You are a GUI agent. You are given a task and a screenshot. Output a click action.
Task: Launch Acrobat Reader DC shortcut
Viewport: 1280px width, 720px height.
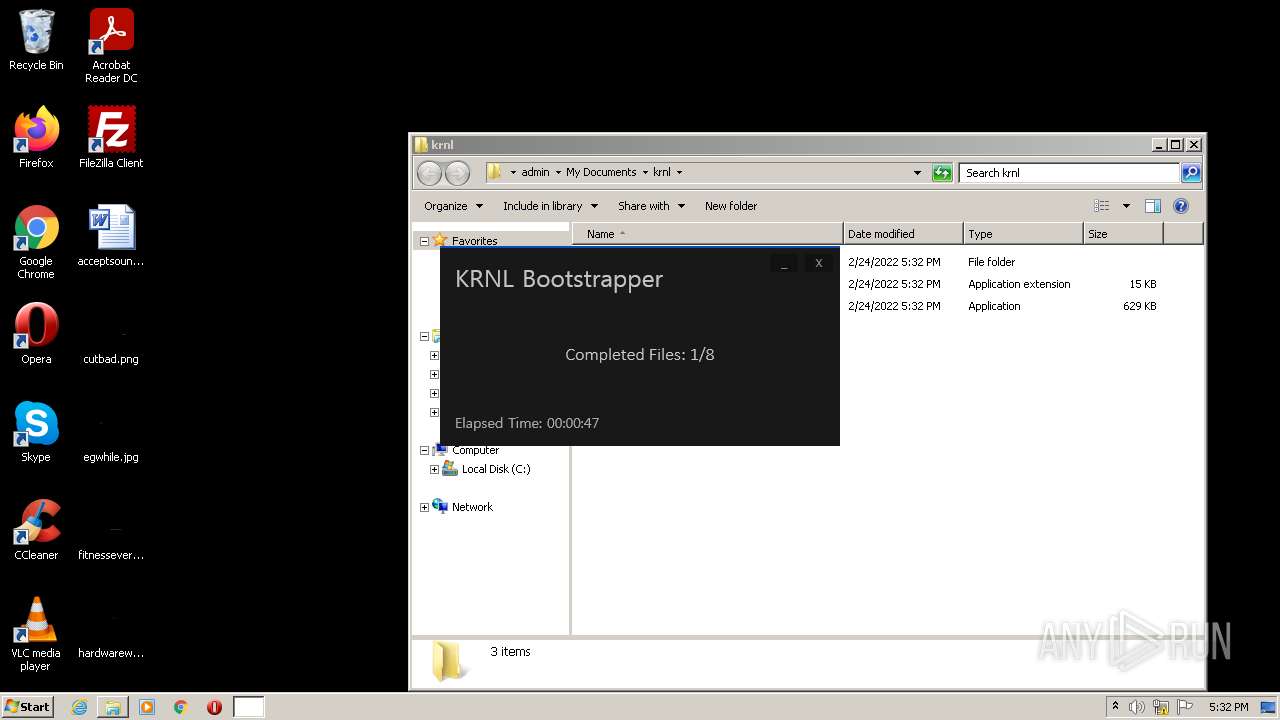tap(111, 46)
